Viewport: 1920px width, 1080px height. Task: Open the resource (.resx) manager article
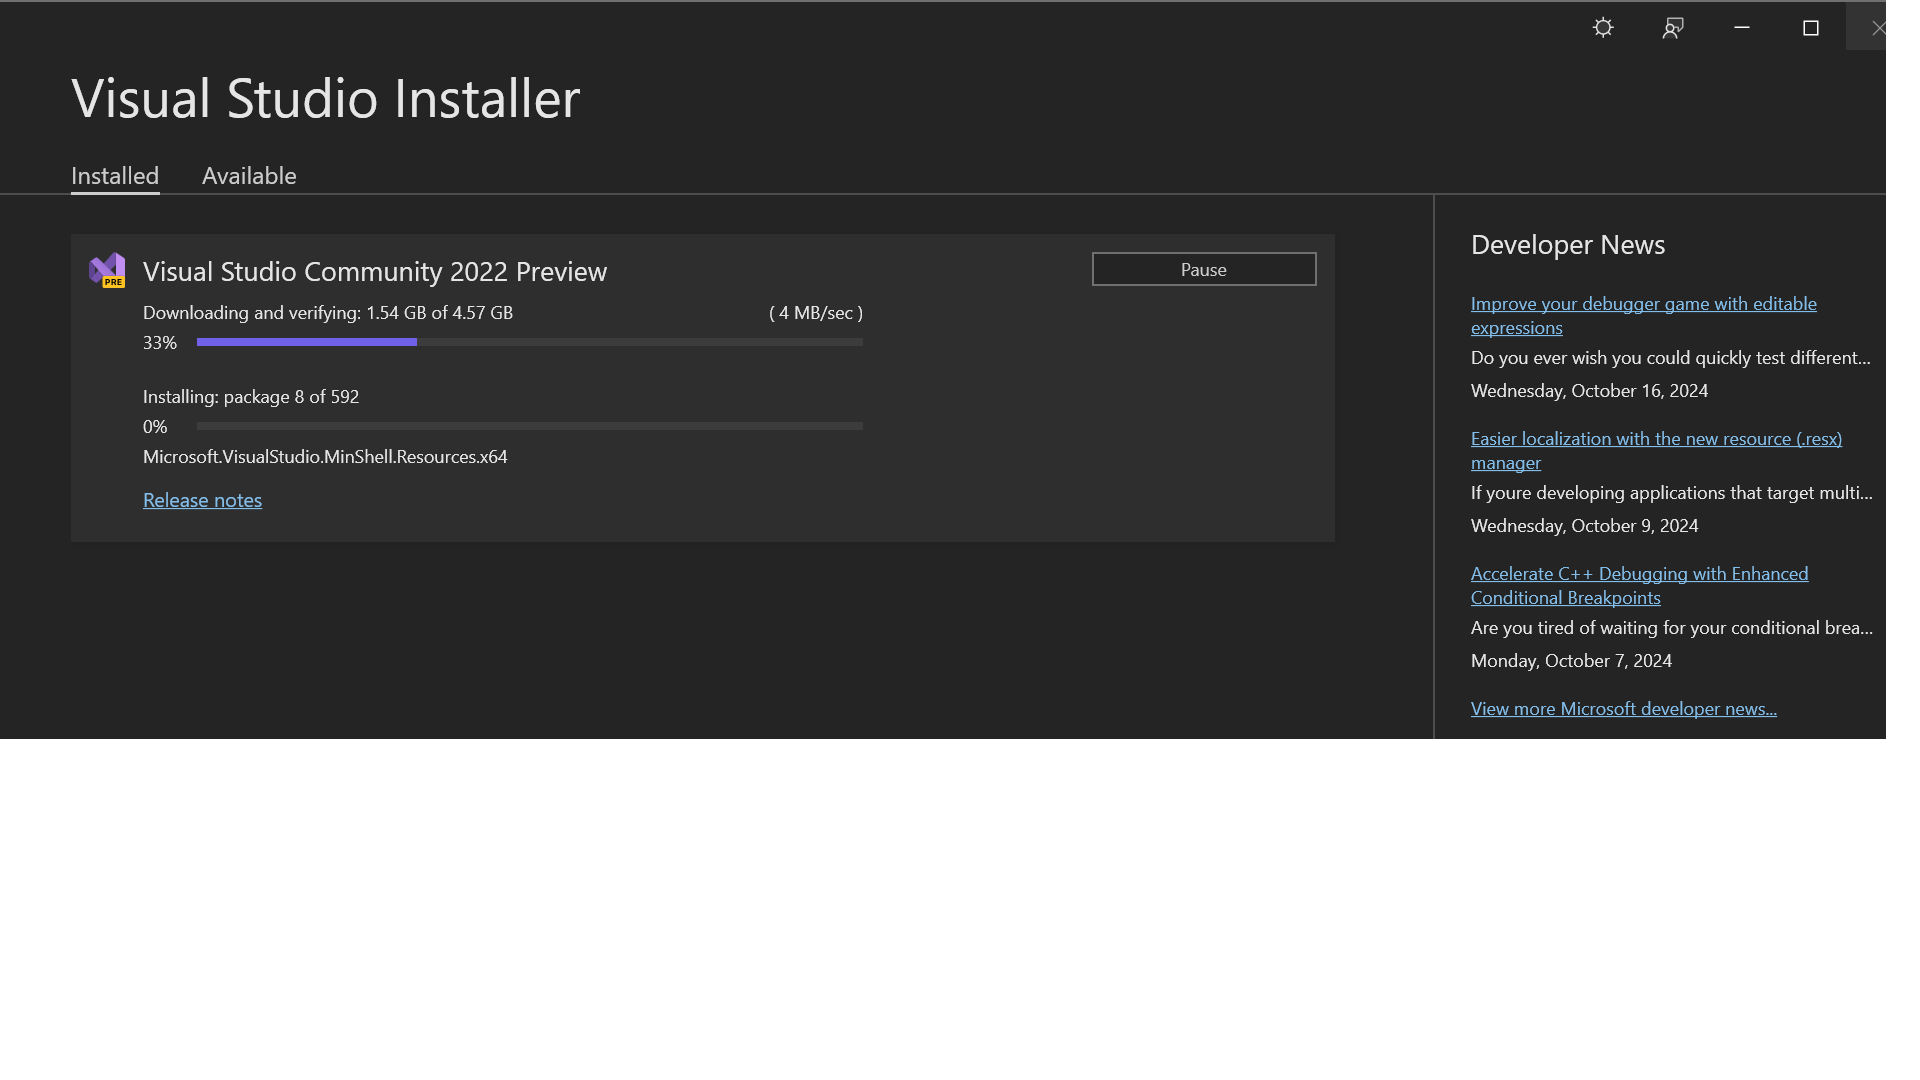click(x=1656, y=450)
